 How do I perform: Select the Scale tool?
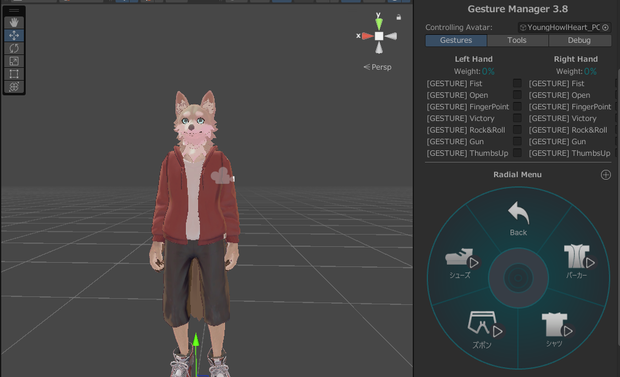coord(14,61)
